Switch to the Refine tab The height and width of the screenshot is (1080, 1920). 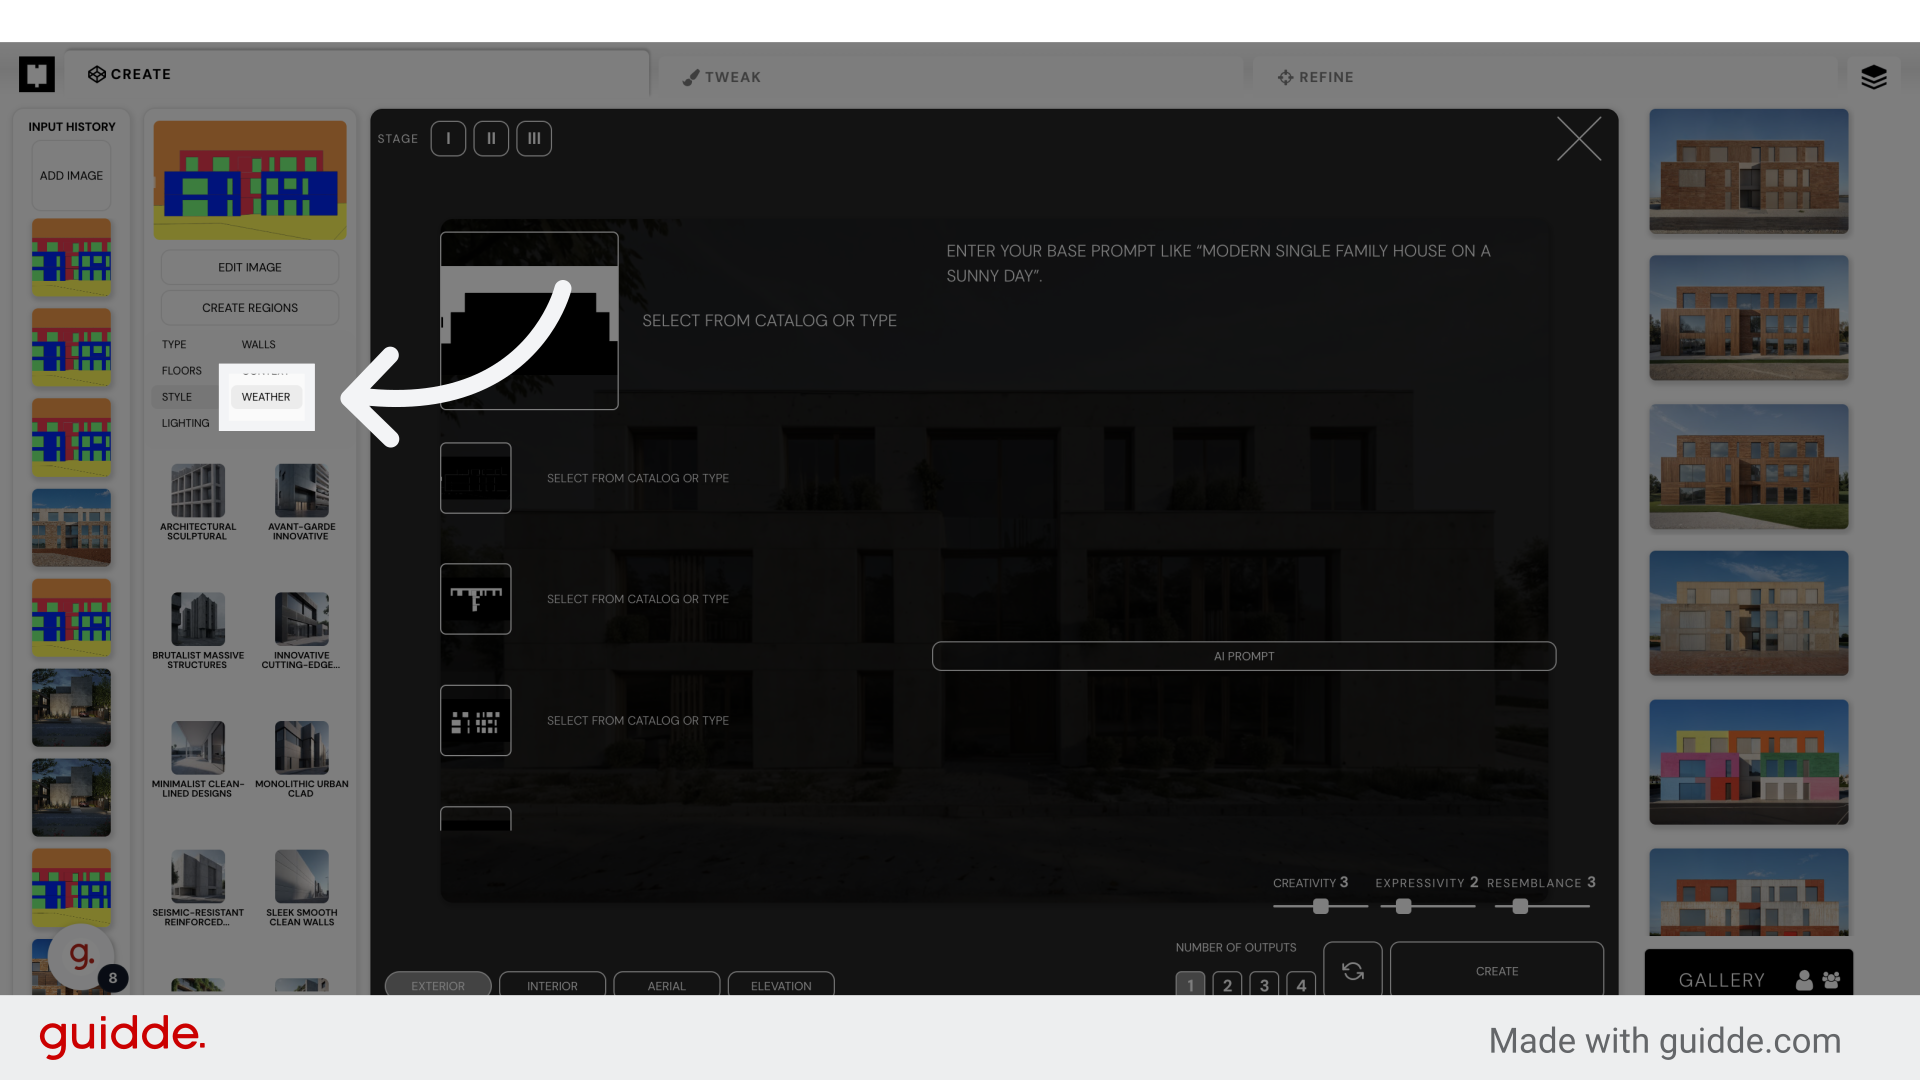(x=1316, y=77)
